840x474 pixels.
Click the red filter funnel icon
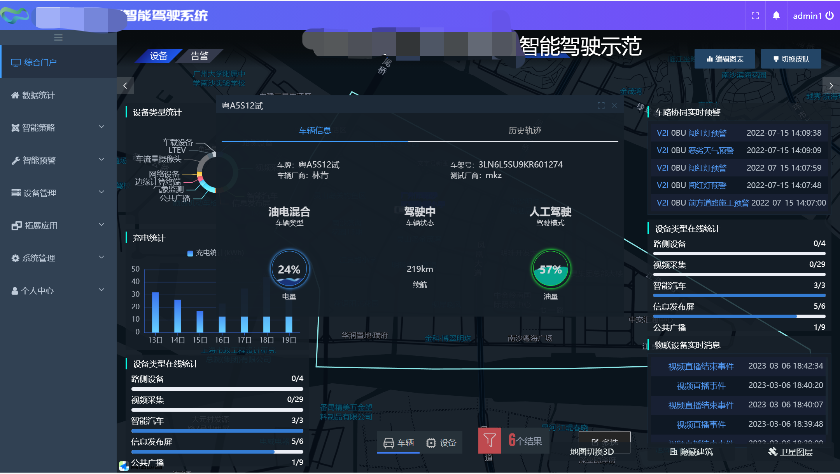[488, 440]
